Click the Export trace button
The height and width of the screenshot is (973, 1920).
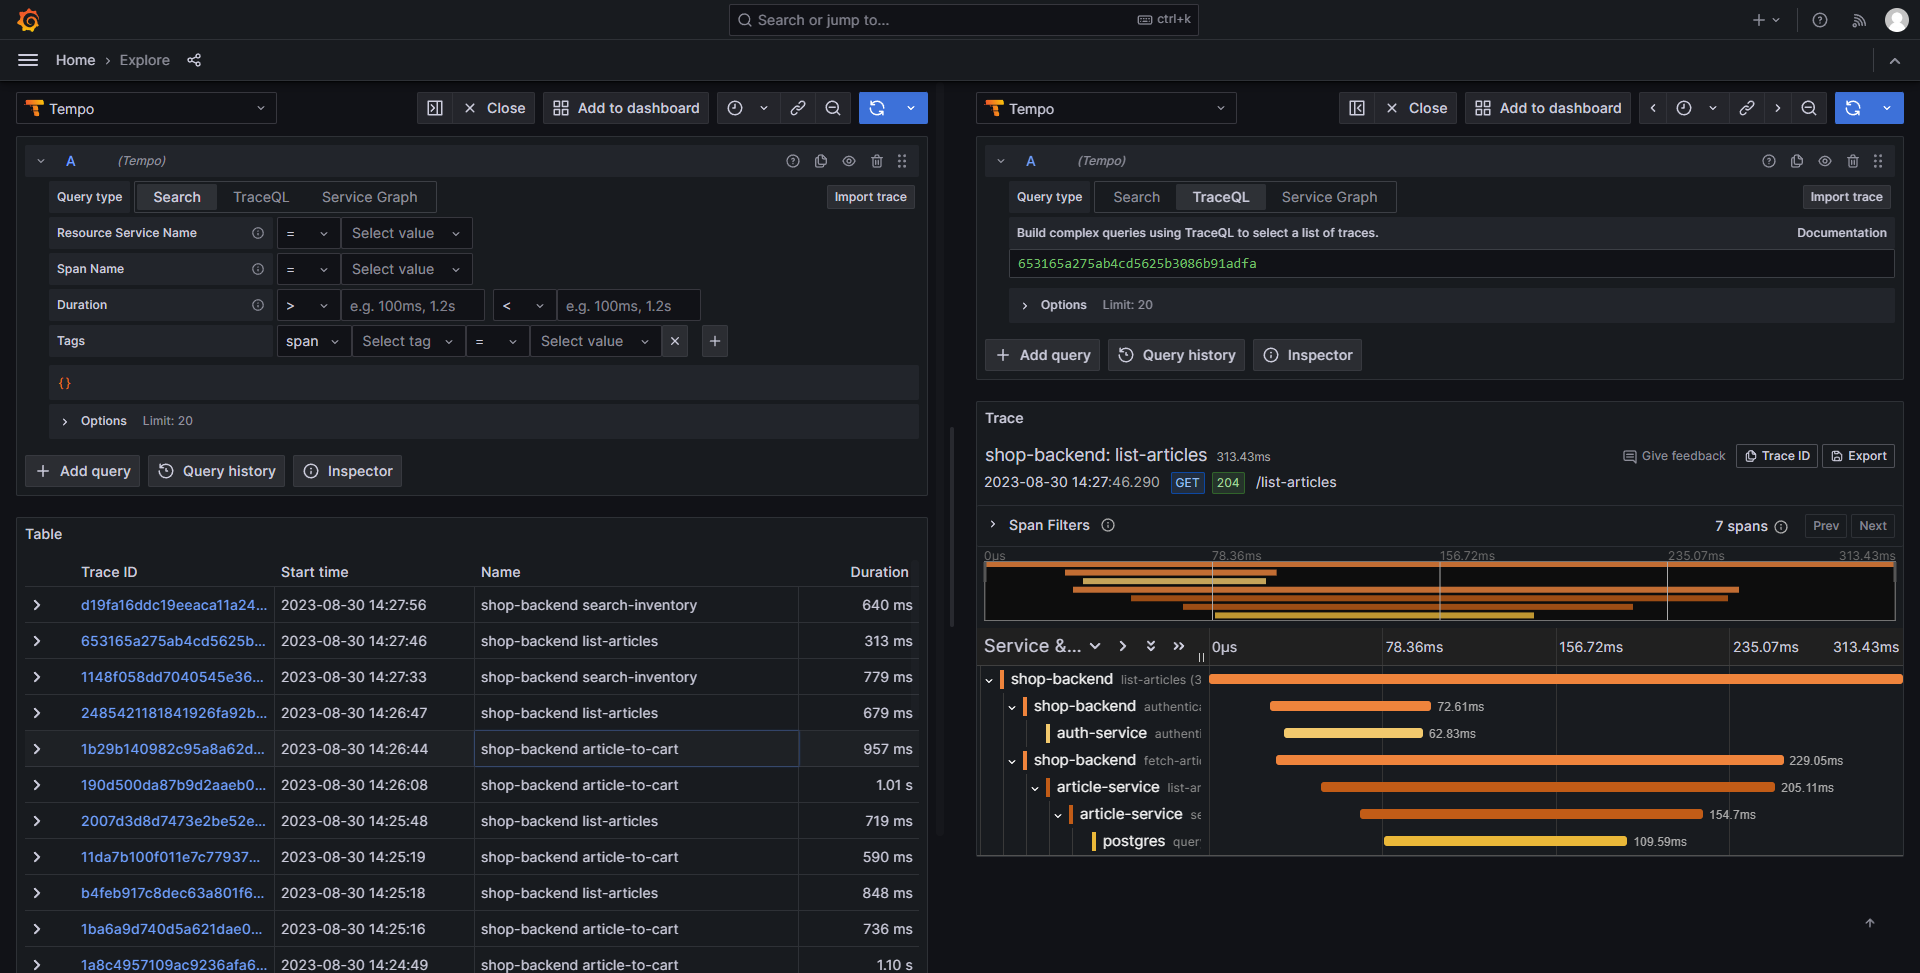[1858, 456]
